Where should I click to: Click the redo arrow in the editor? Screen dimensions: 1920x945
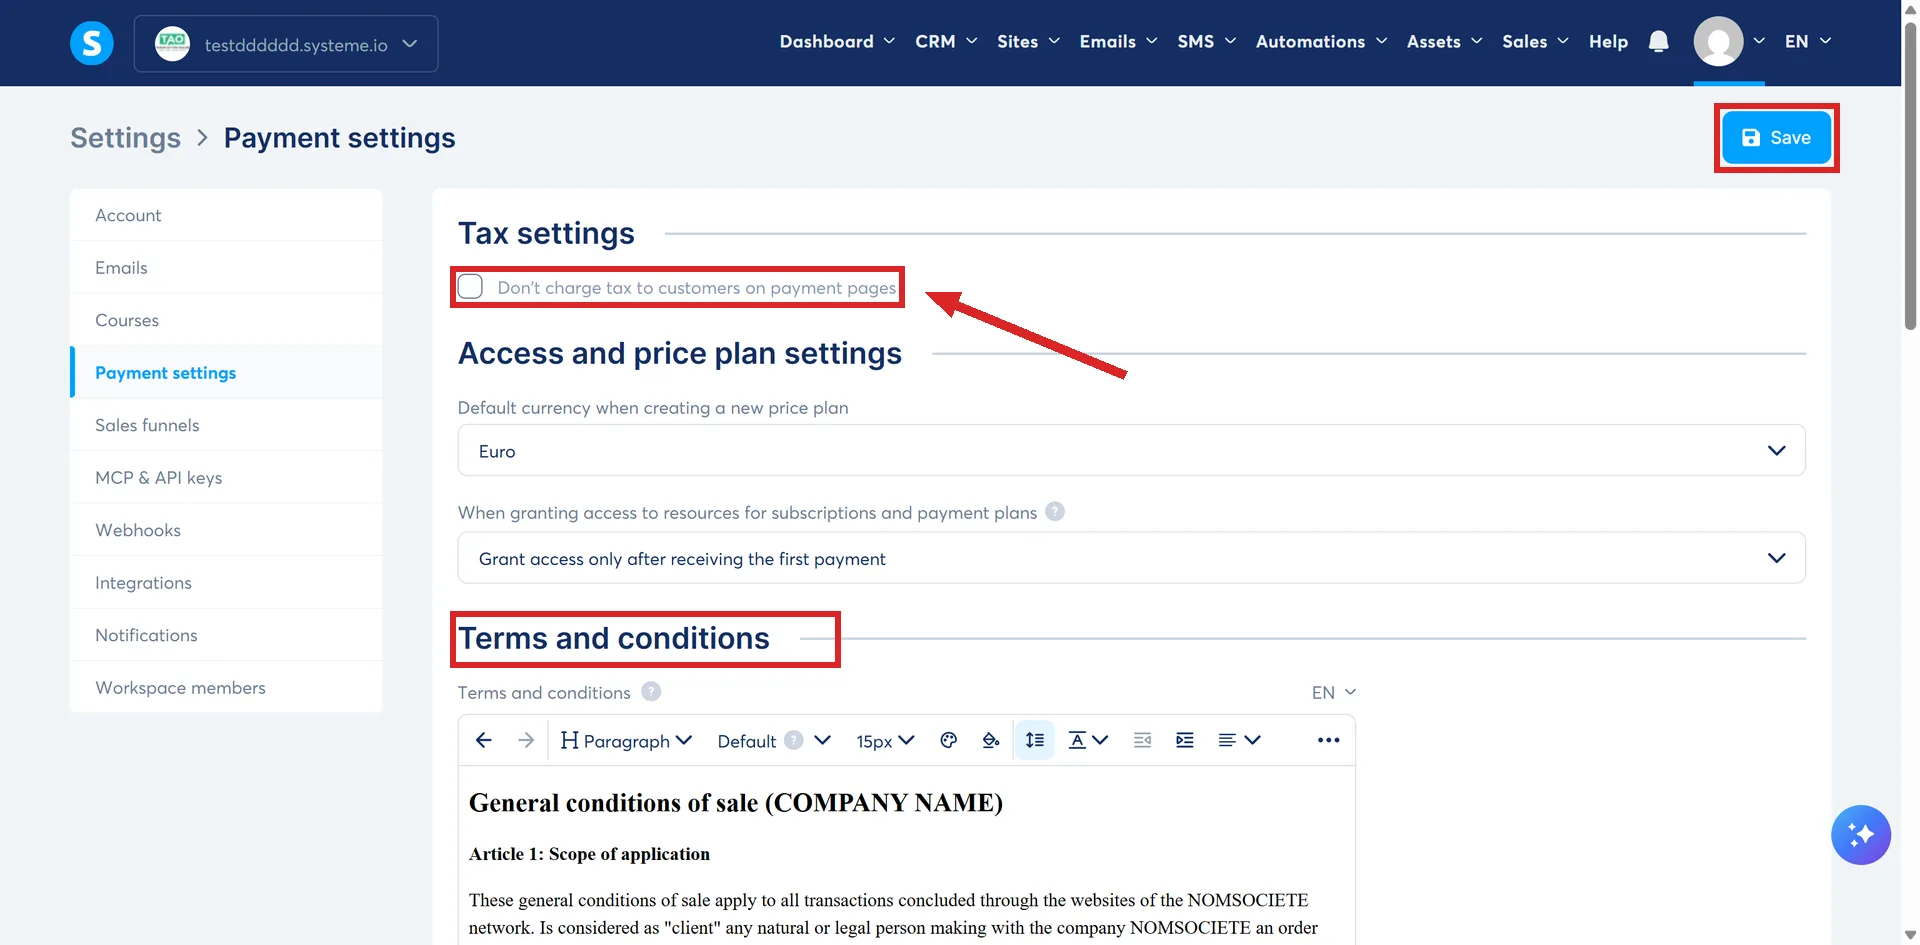[526, 740]
